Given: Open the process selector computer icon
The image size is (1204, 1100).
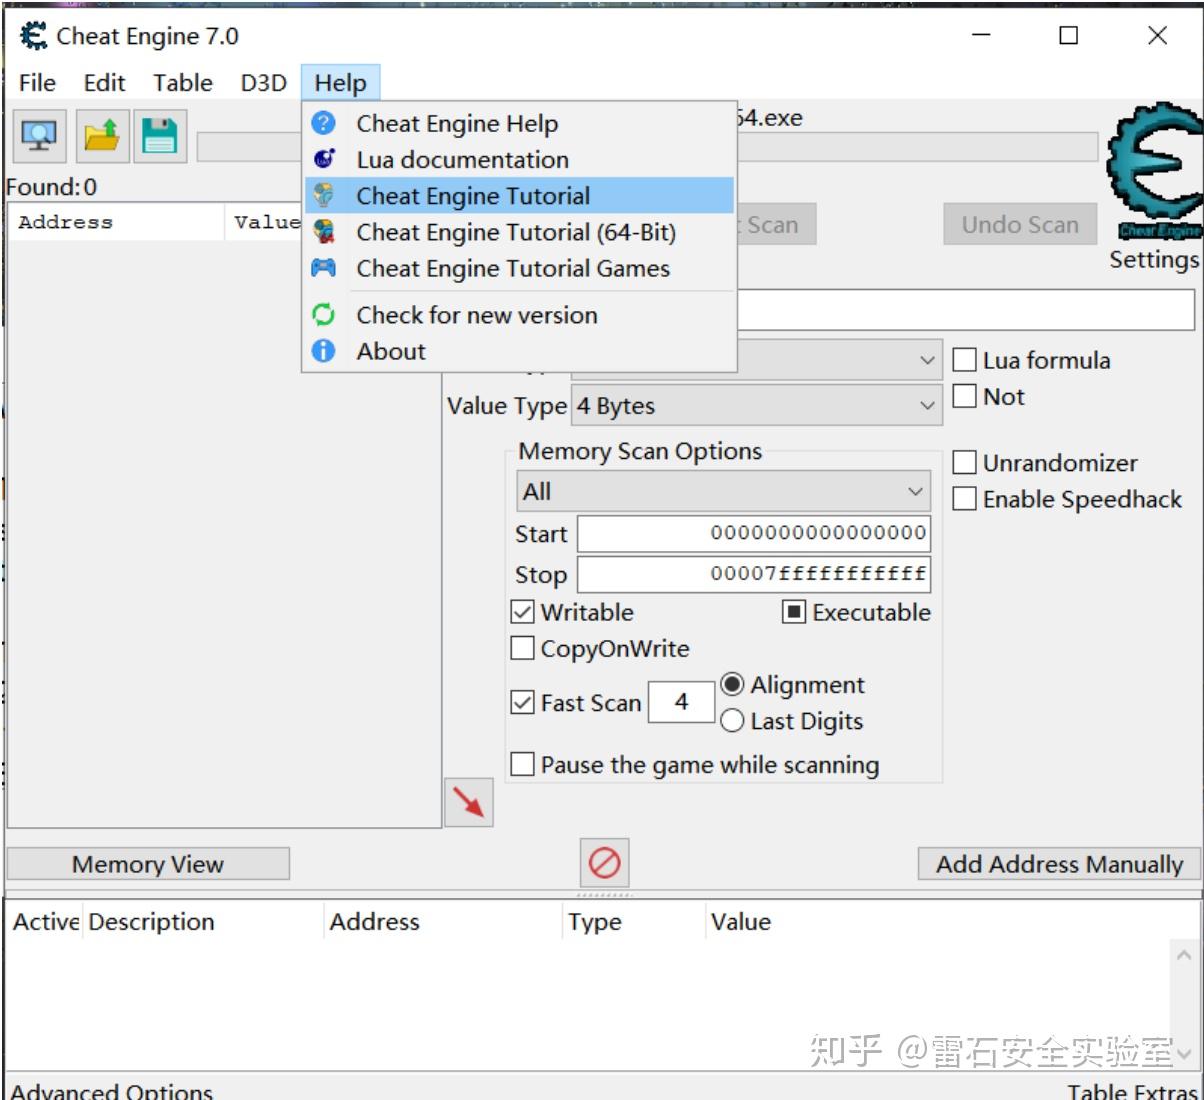Looking at the screenshot, I should tap(39, 136).
